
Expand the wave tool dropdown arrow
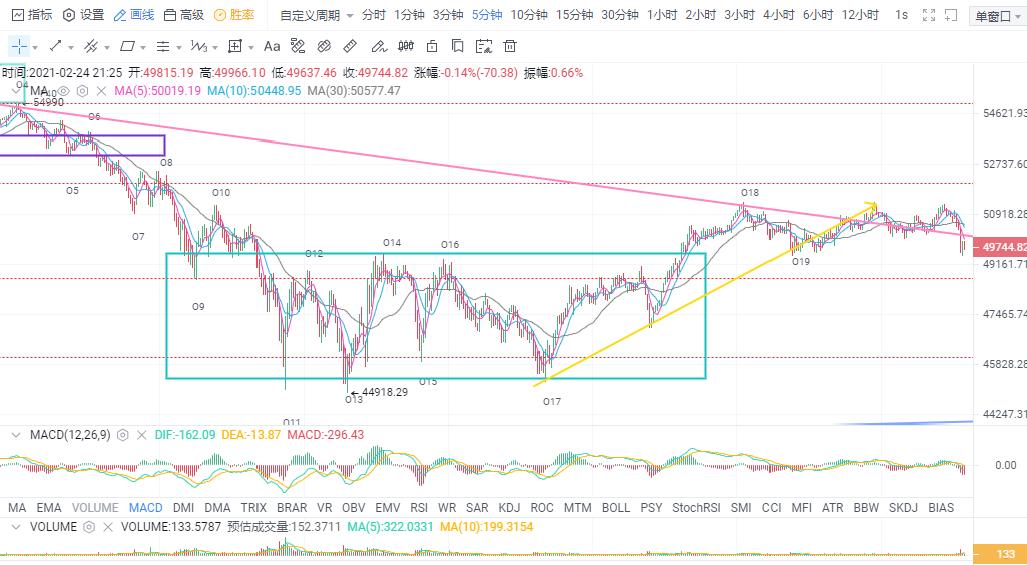click(x=215, y=47)
